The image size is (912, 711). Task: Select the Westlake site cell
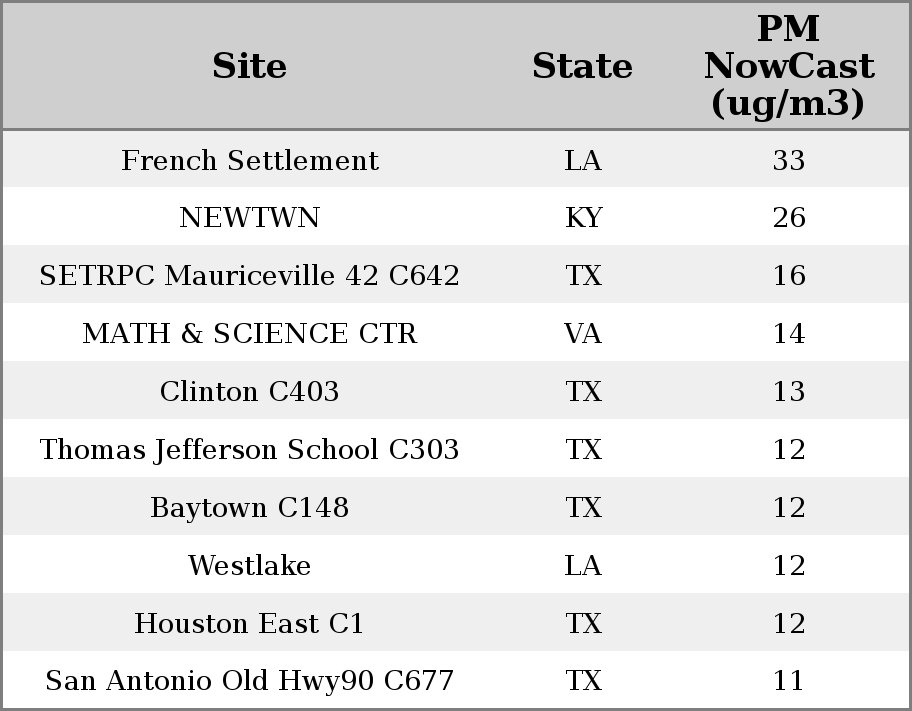250,565
